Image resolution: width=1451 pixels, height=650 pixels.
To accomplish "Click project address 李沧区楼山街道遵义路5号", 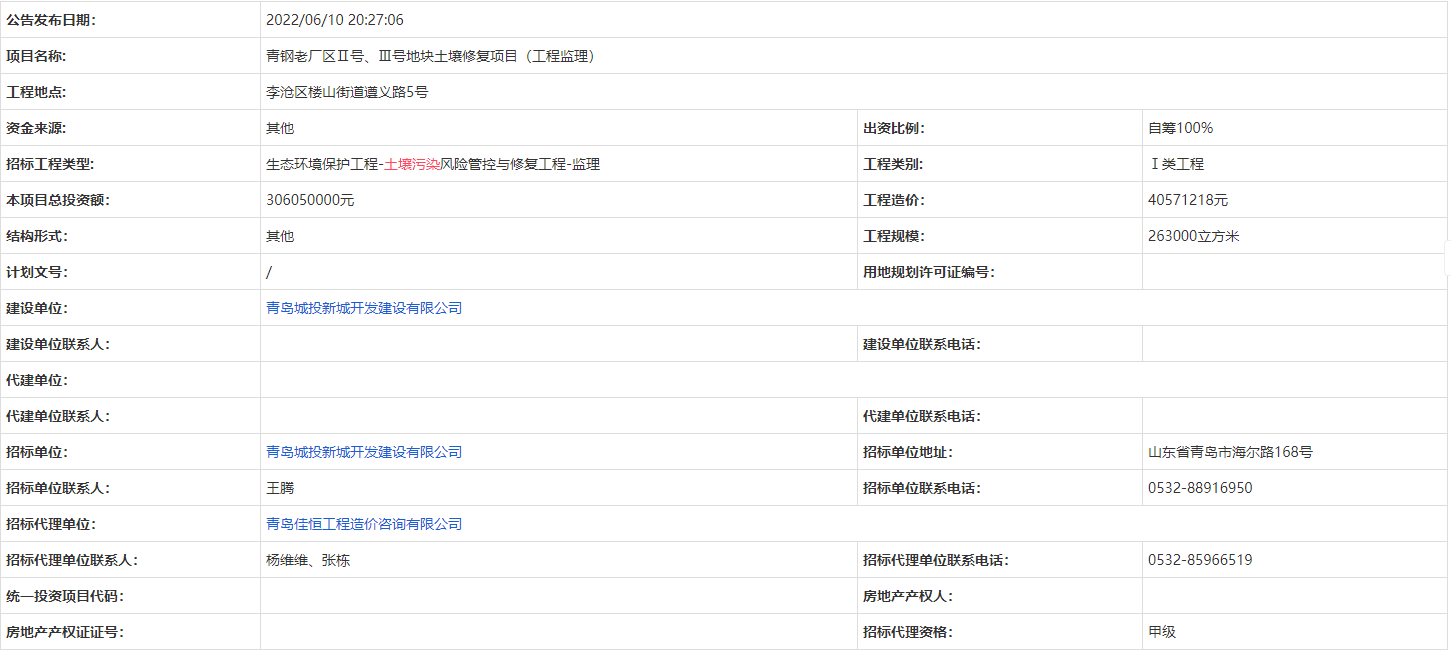I will point(347,92).
